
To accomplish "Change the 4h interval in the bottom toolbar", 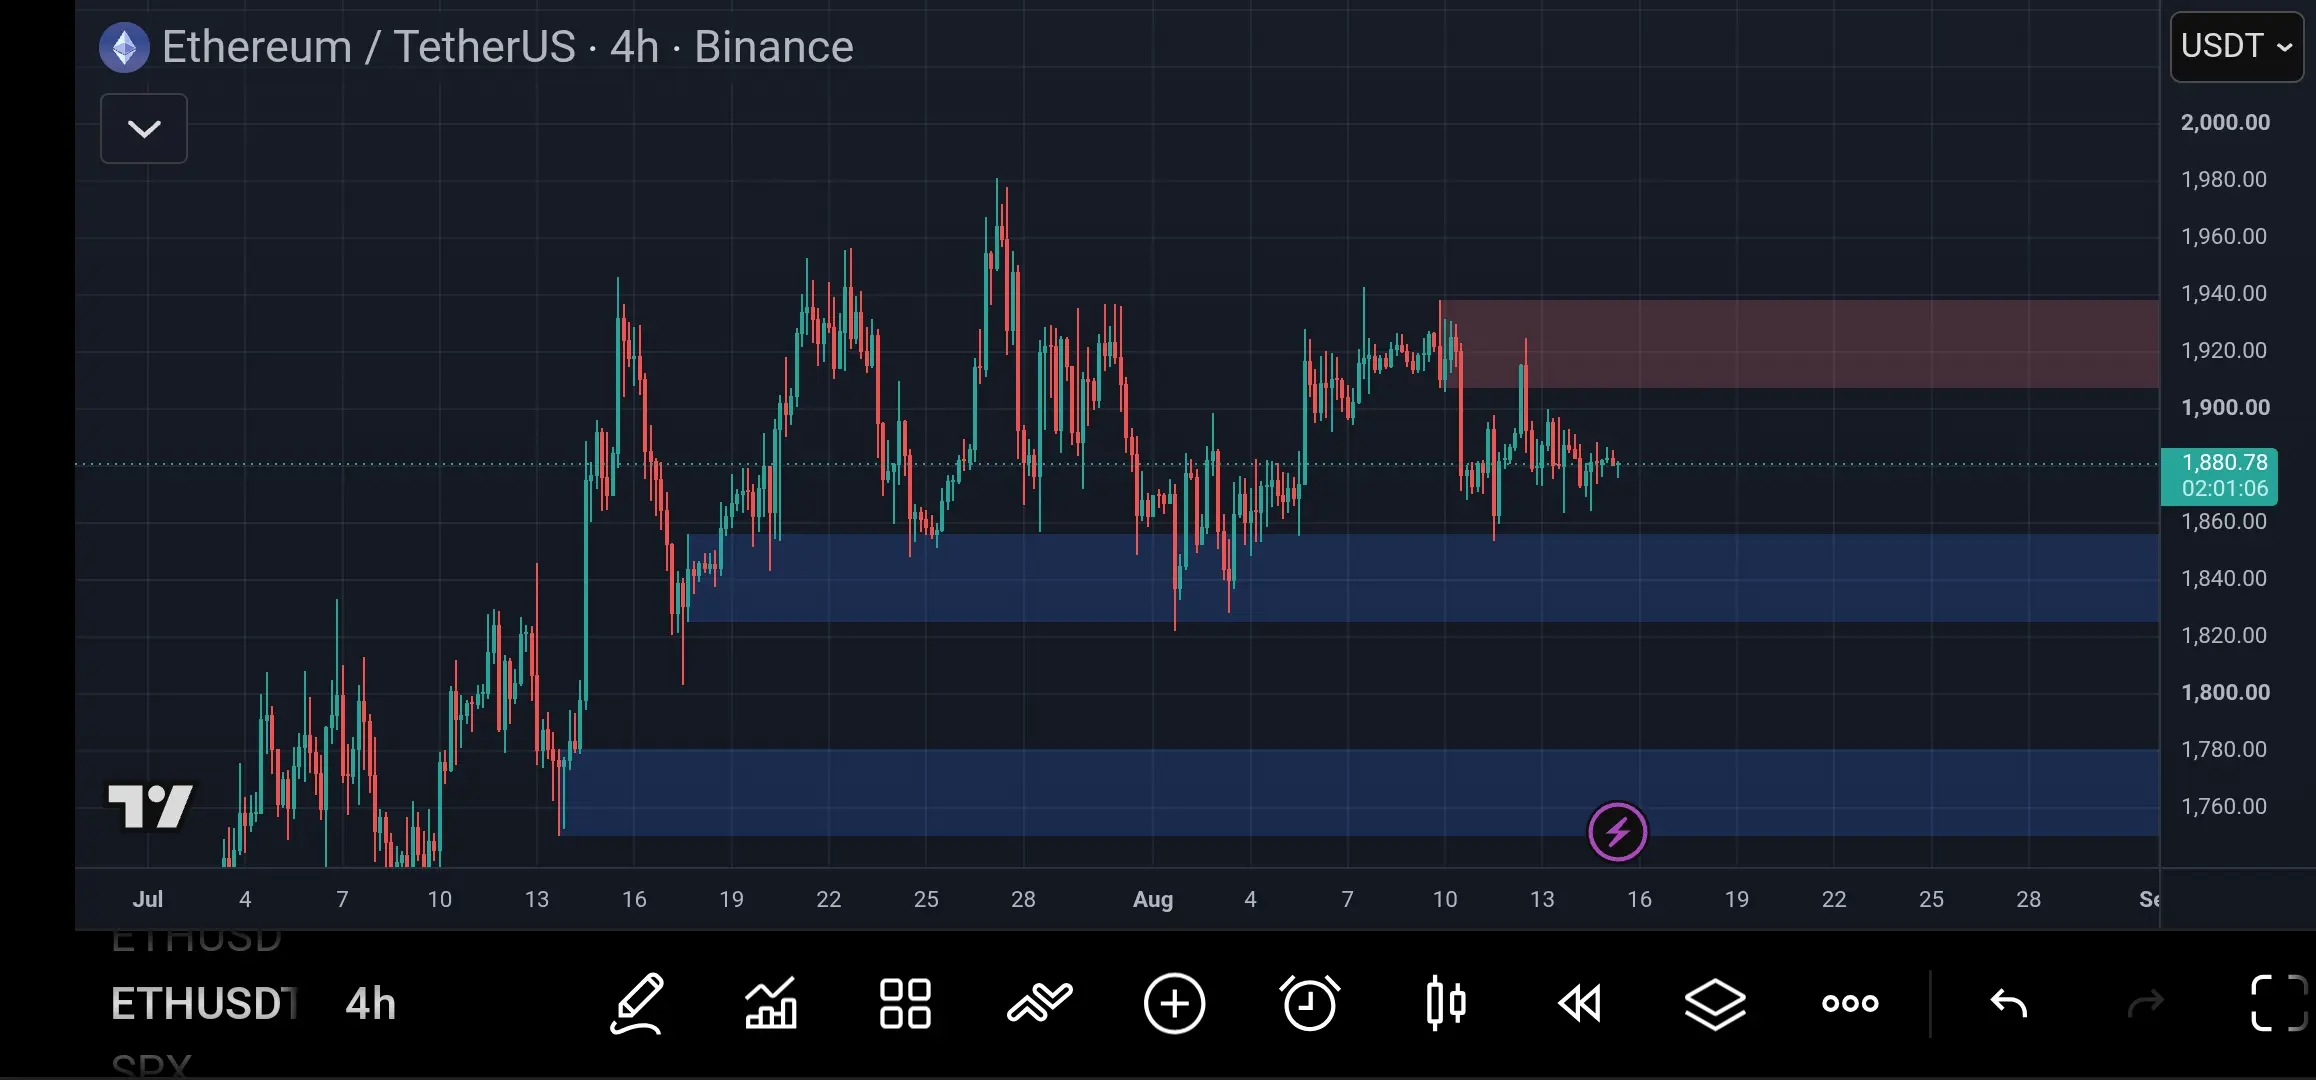I will pyautogui.click(x=370, y=1004).
